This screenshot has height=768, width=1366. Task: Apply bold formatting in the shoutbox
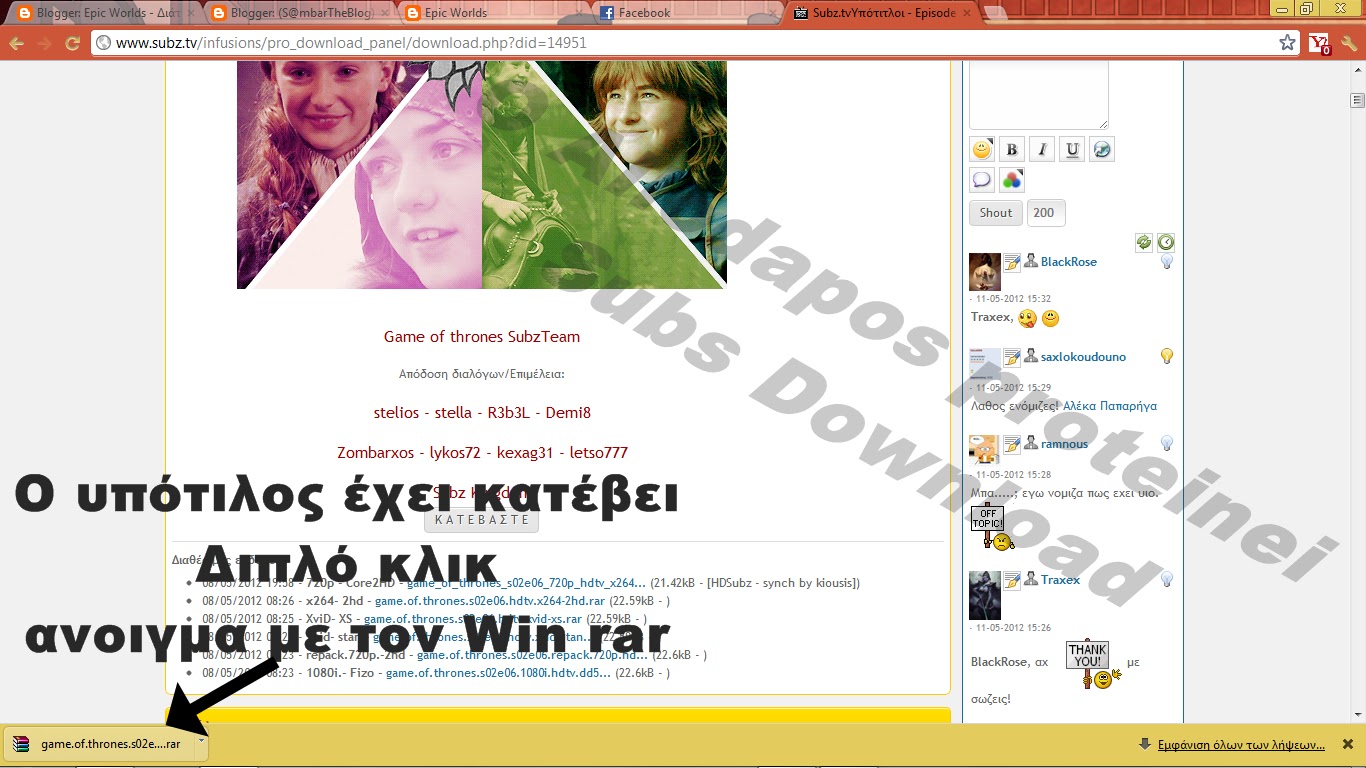[x=1012, y=149]
